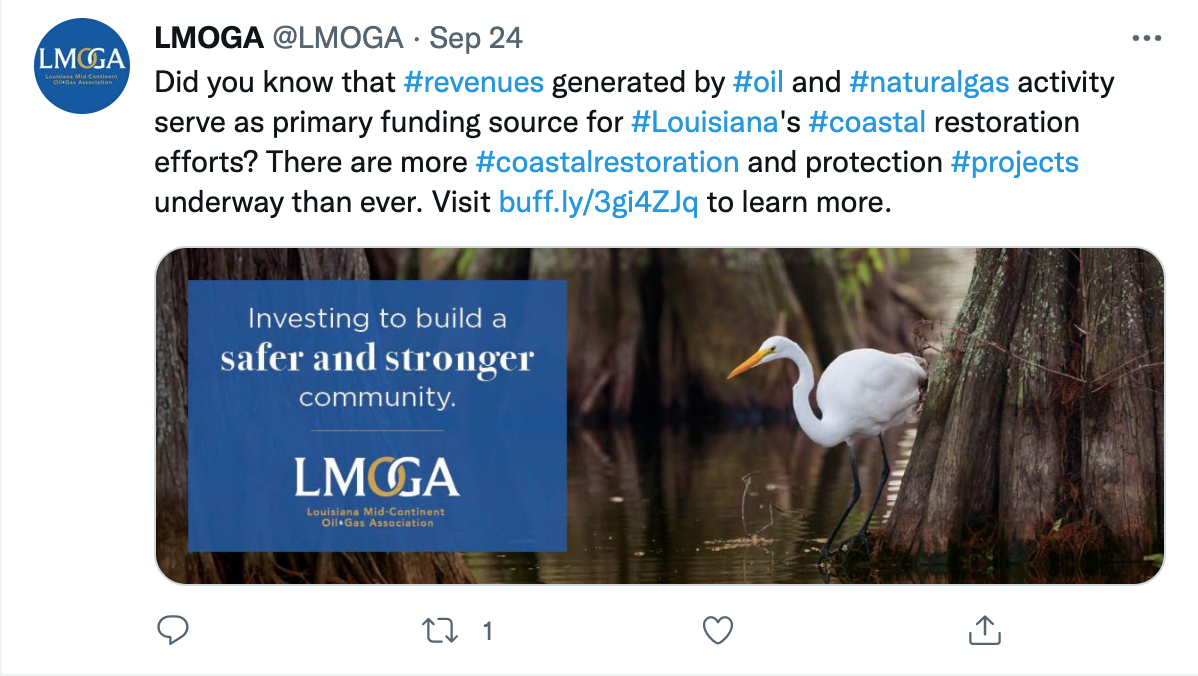Click the reply speech bubble icon

174,630
